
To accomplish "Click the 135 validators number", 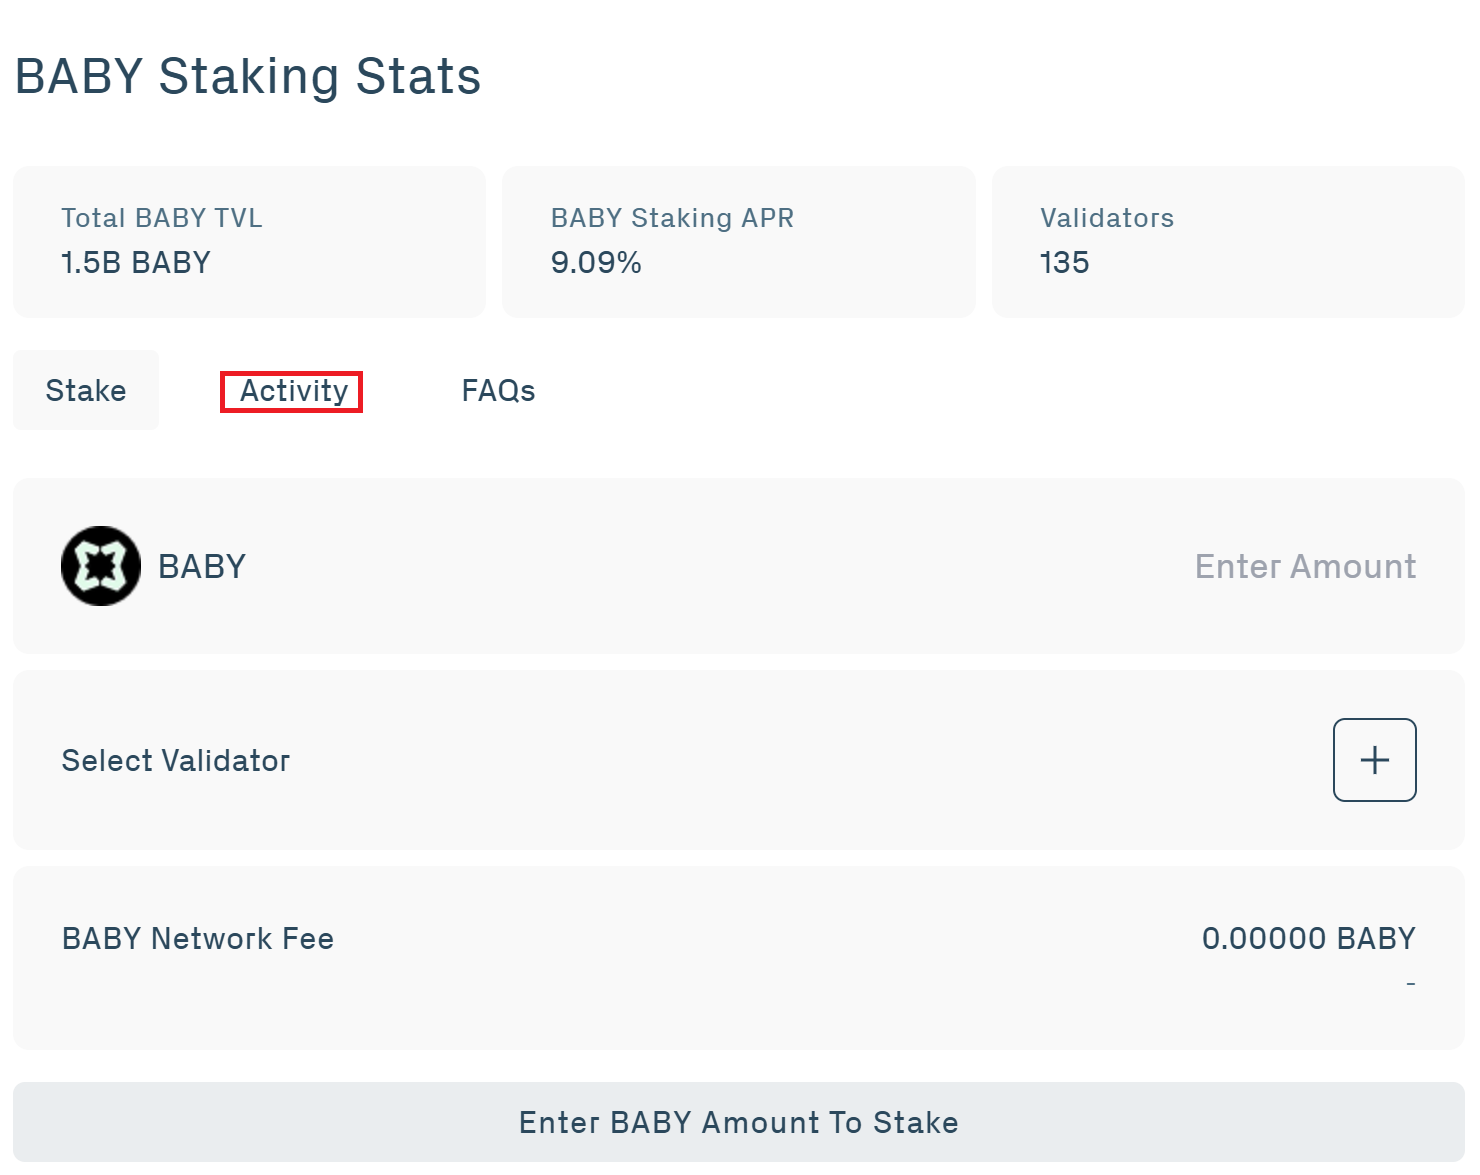I will [x=1063, y=262].
